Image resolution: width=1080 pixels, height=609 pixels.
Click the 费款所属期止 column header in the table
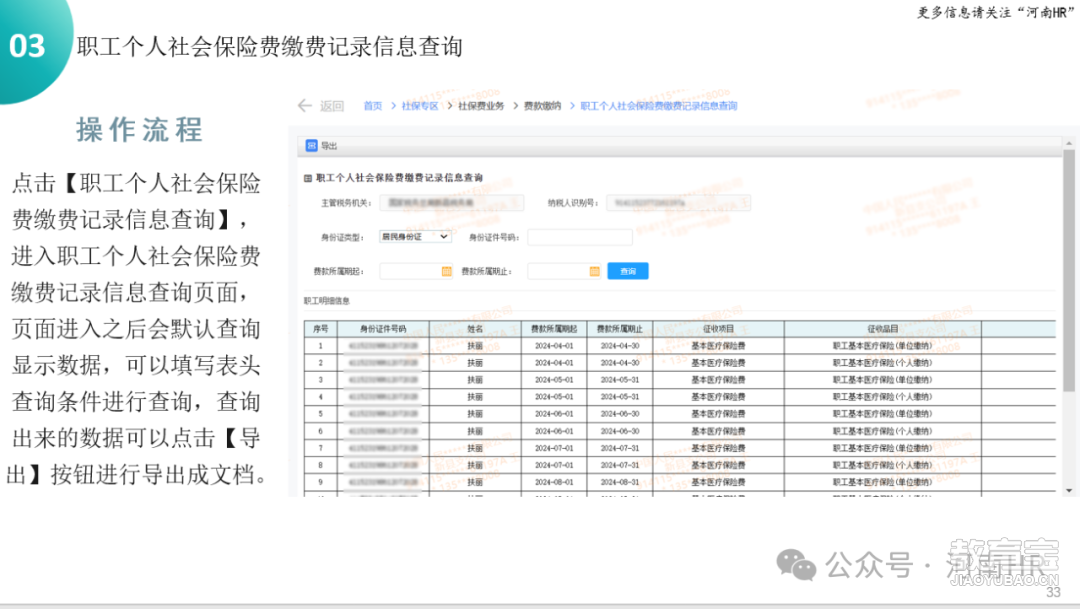tap(619, 329)
